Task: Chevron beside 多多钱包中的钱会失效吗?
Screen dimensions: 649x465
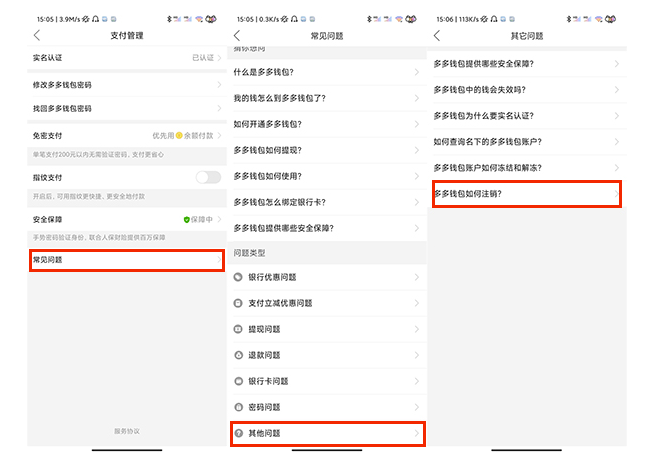Action: click(x=617, y=90)
